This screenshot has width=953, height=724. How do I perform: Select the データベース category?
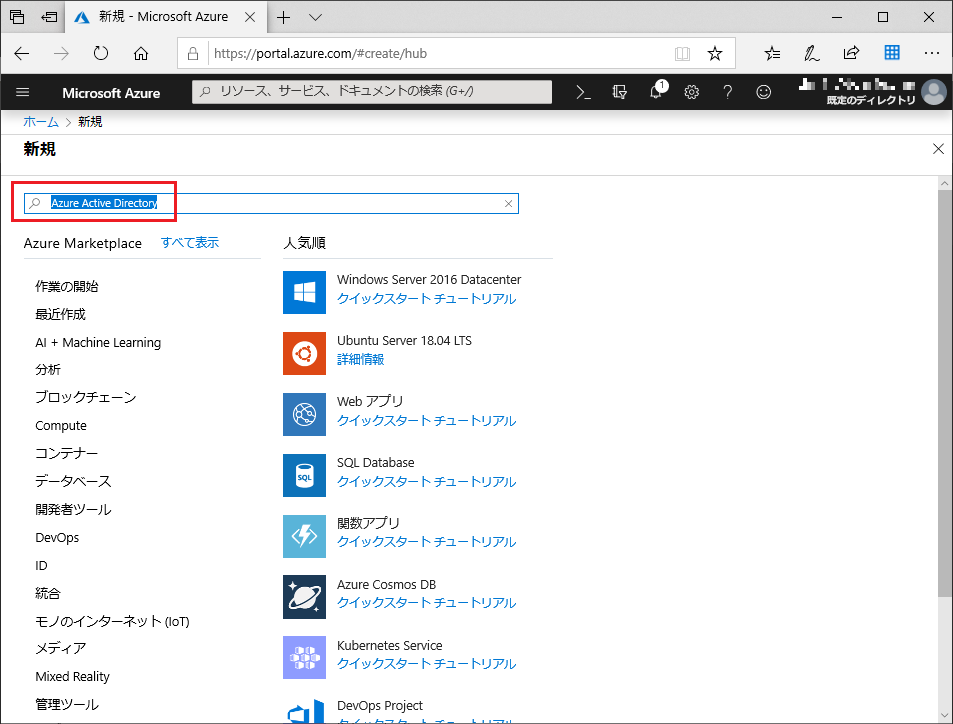tap(73, 481)
